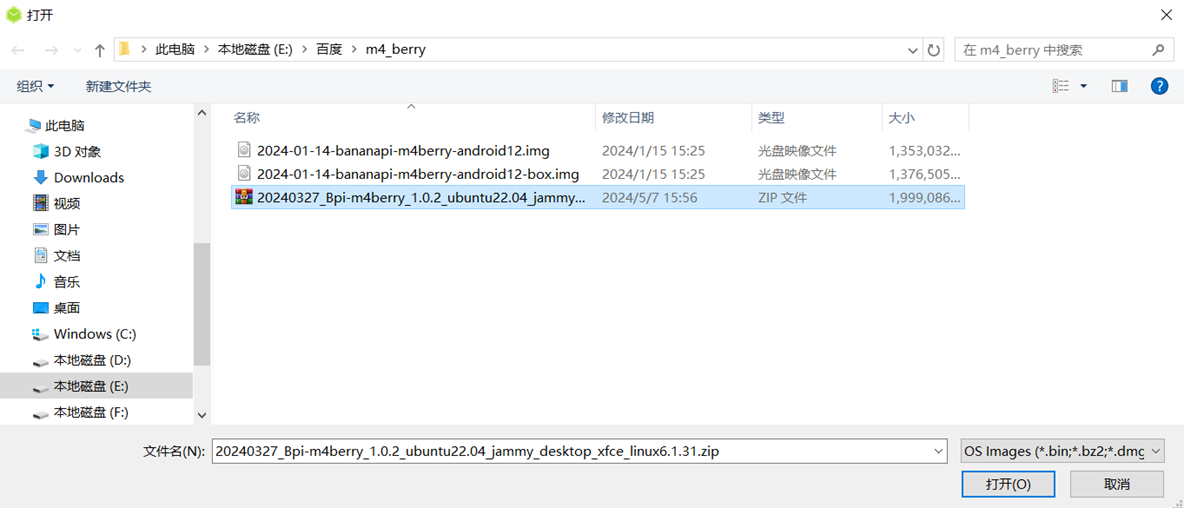Click size 1,353,032 cell
This screenshot has width=1184, height=508.
(925, 150)
